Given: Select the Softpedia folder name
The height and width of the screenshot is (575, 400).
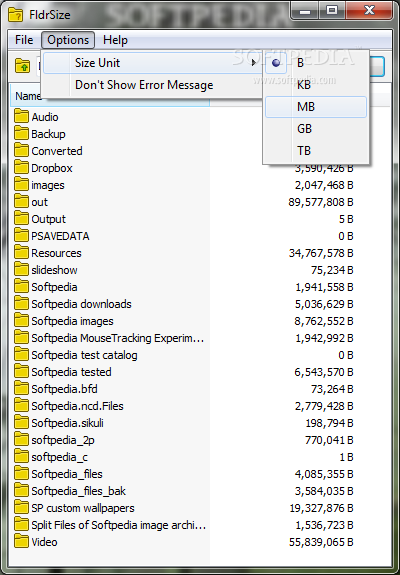Looking at the screenshot, I should (54, 287).
